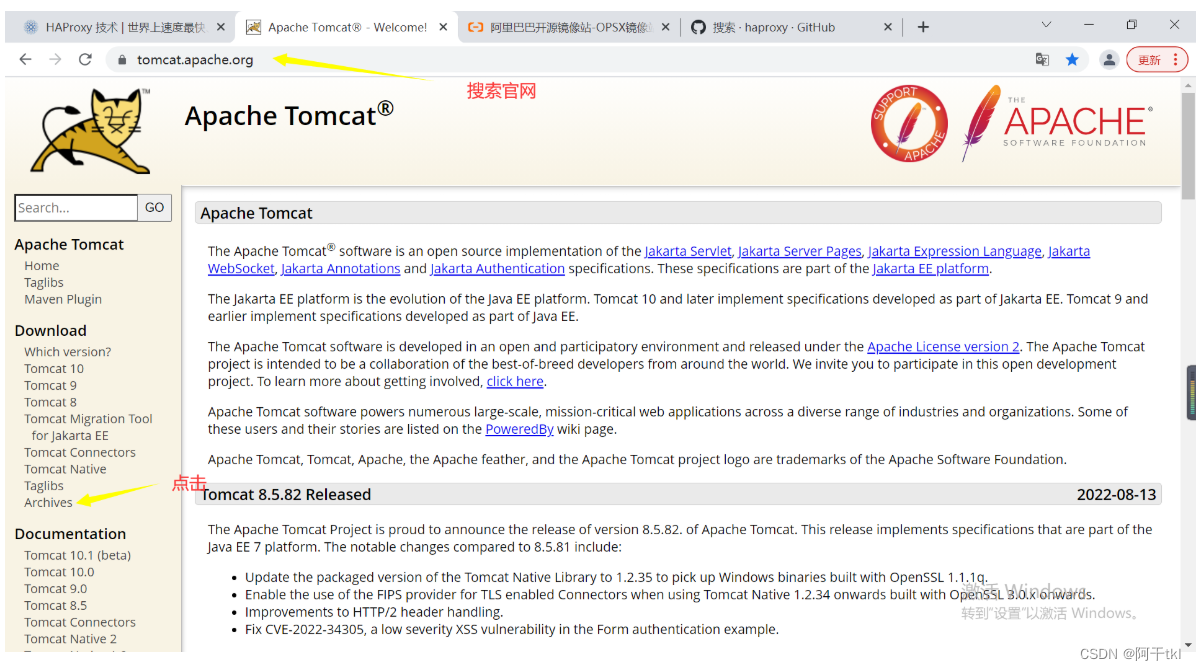This screenshot has width=1196, height=670.
Task: Follow the Jakarta Annotations link
Action: point(340,269)
